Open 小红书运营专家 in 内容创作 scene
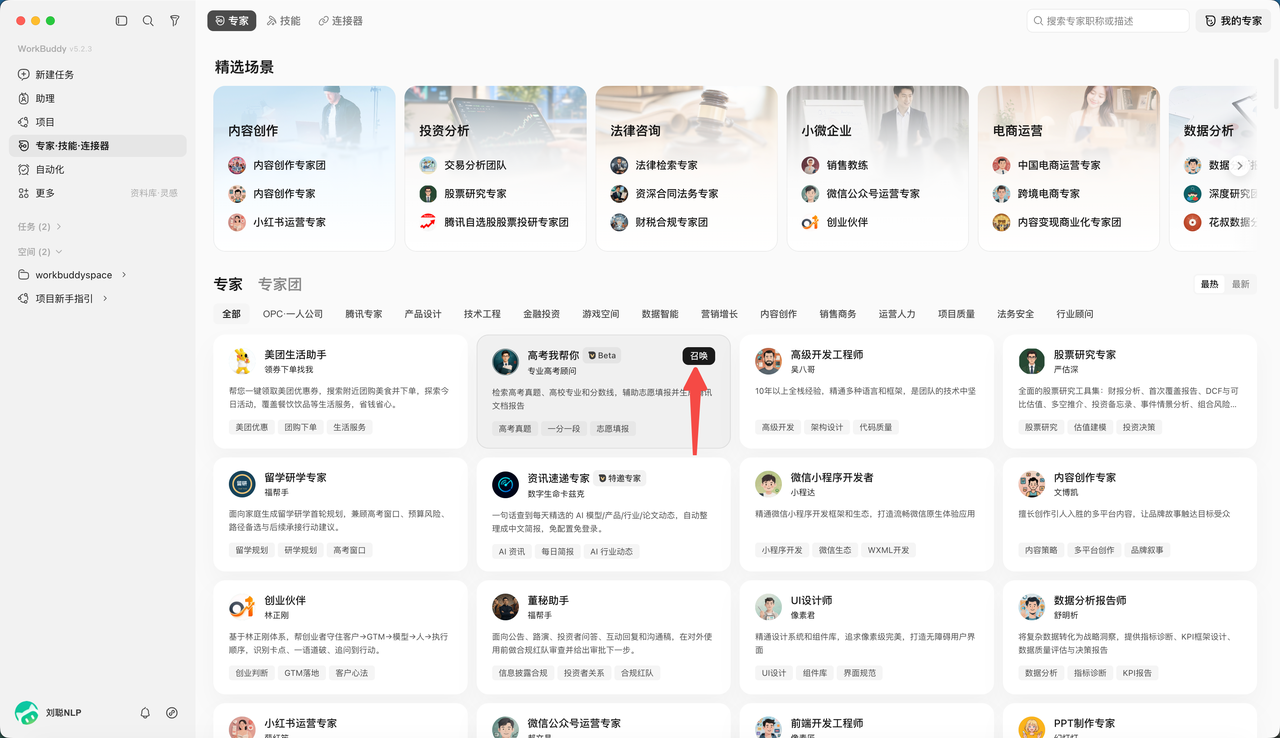This screenshot has height=738, width=1280. tap(289, 222)
